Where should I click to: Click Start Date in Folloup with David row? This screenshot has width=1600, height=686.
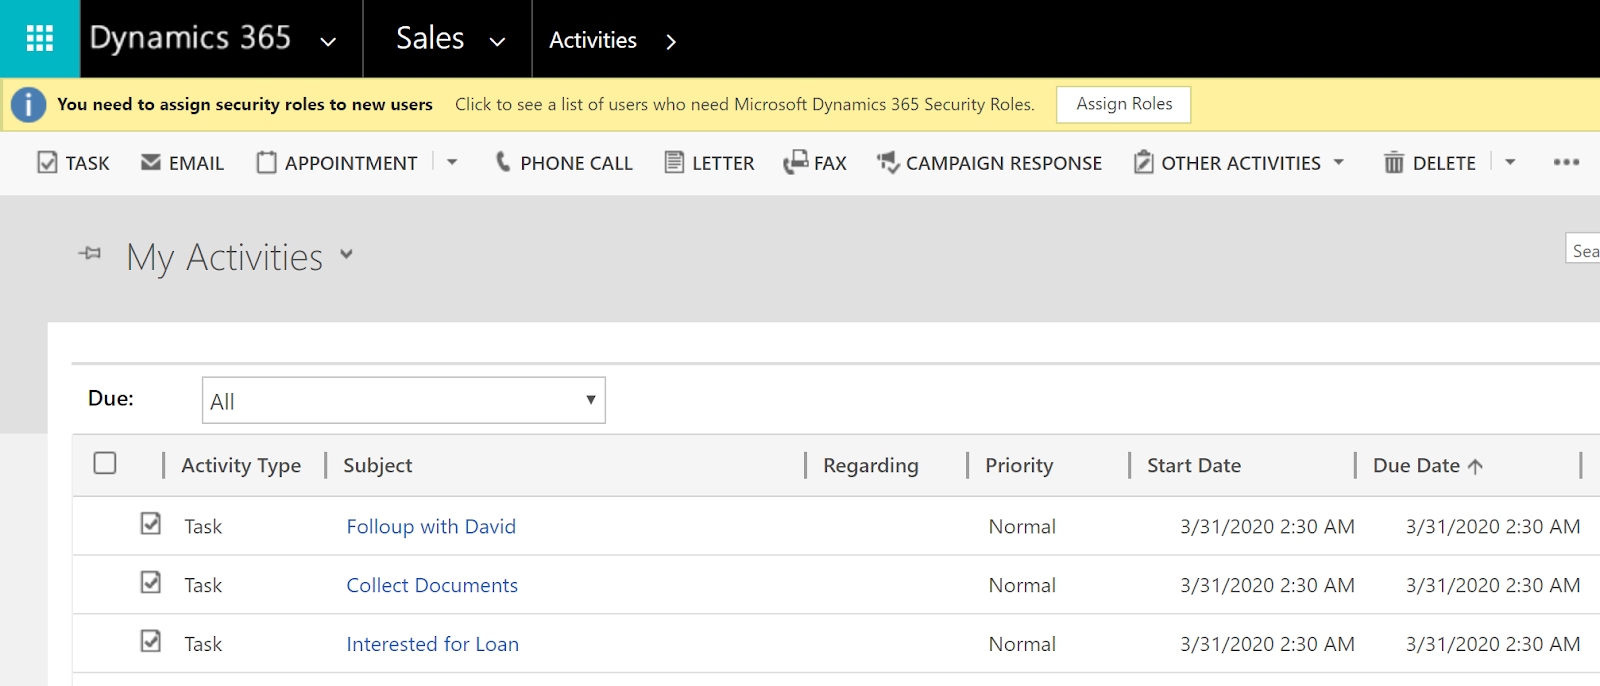pyautogui.click(x=1267, y=527)
